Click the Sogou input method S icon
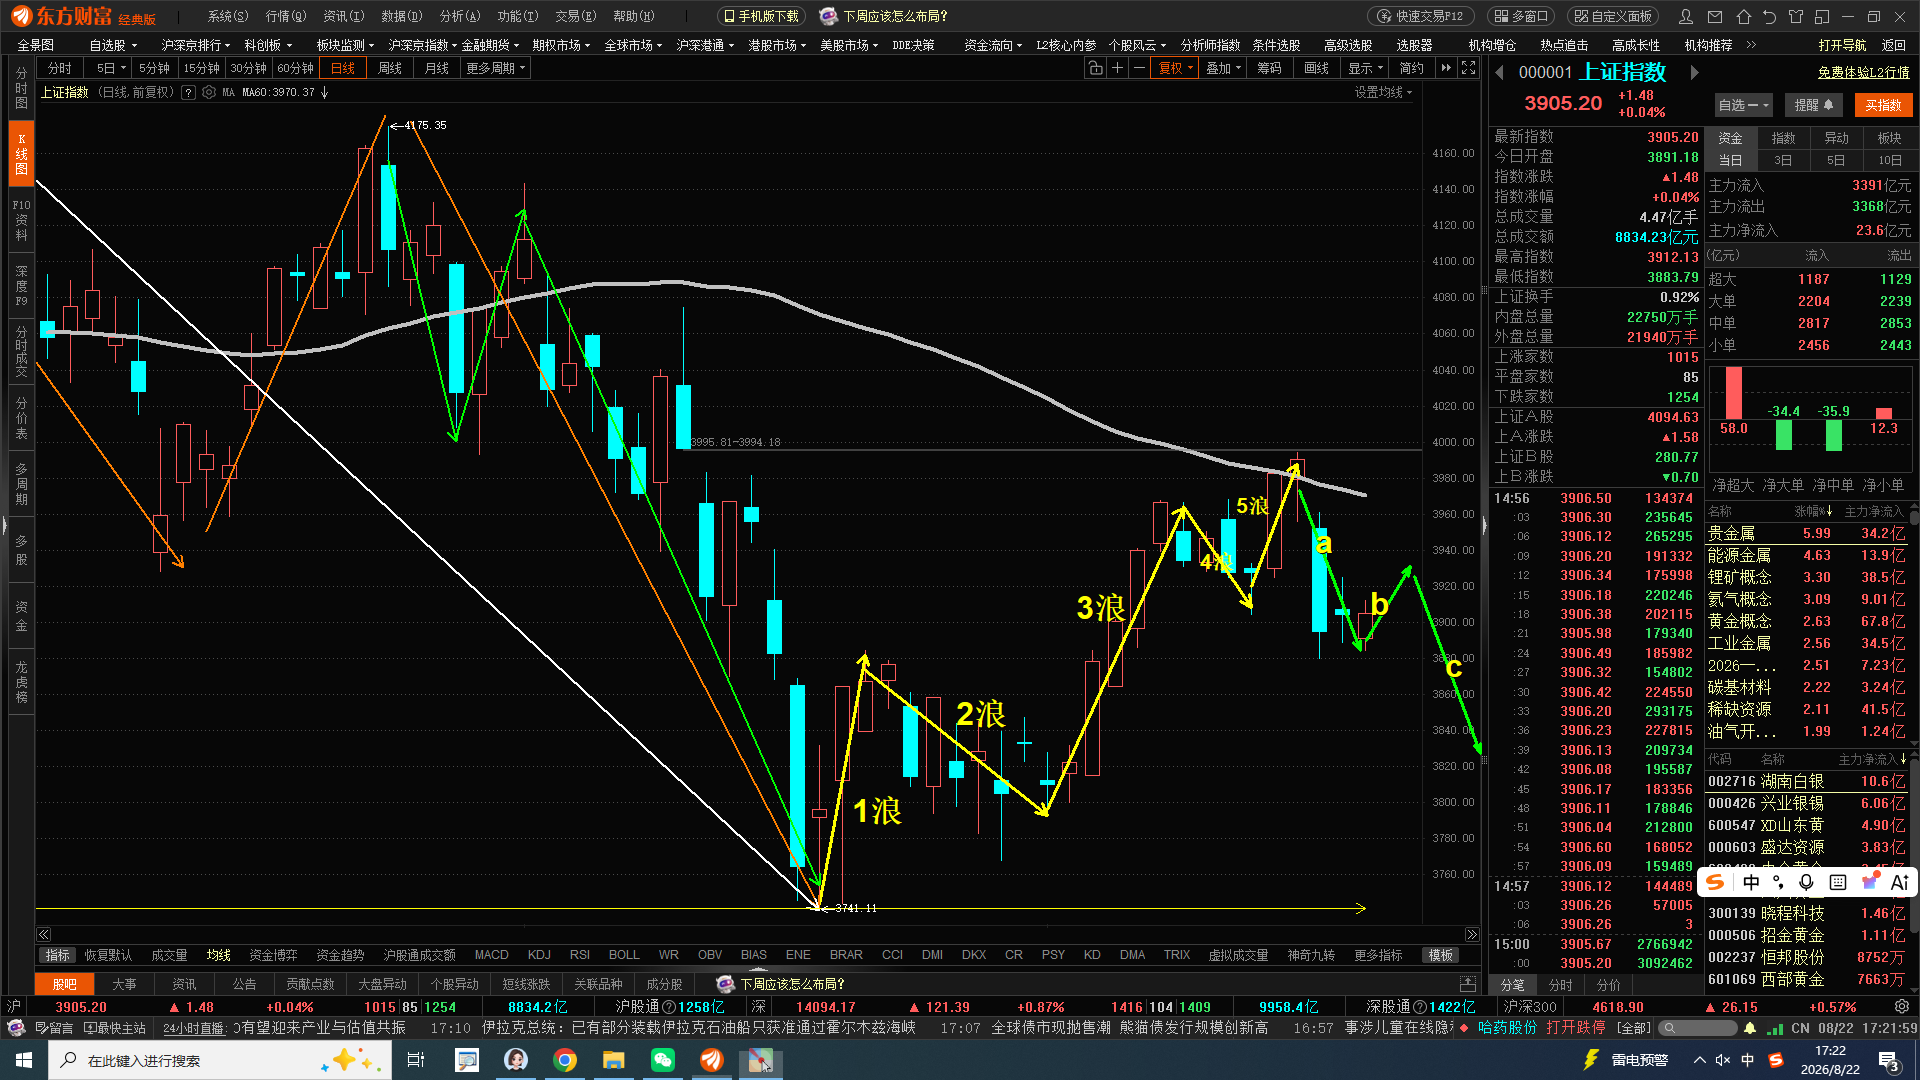 point(1715,882)
